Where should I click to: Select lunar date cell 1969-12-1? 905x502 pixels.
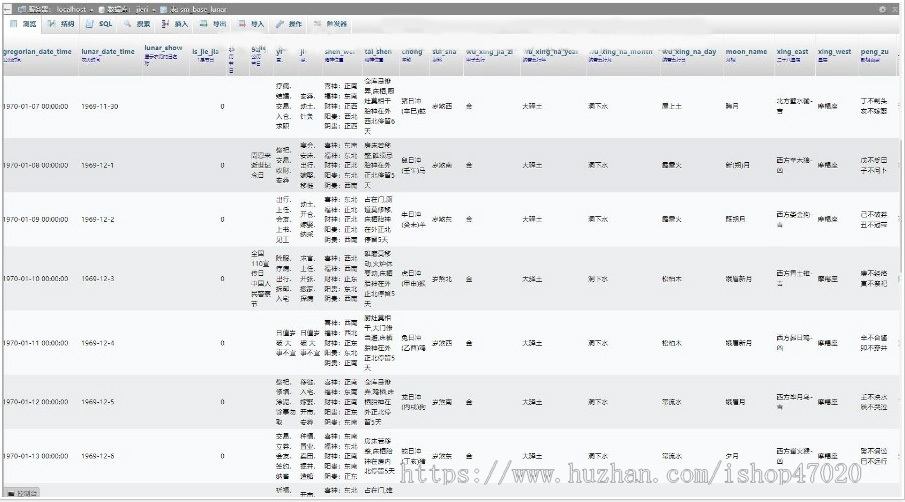(98, 166)
